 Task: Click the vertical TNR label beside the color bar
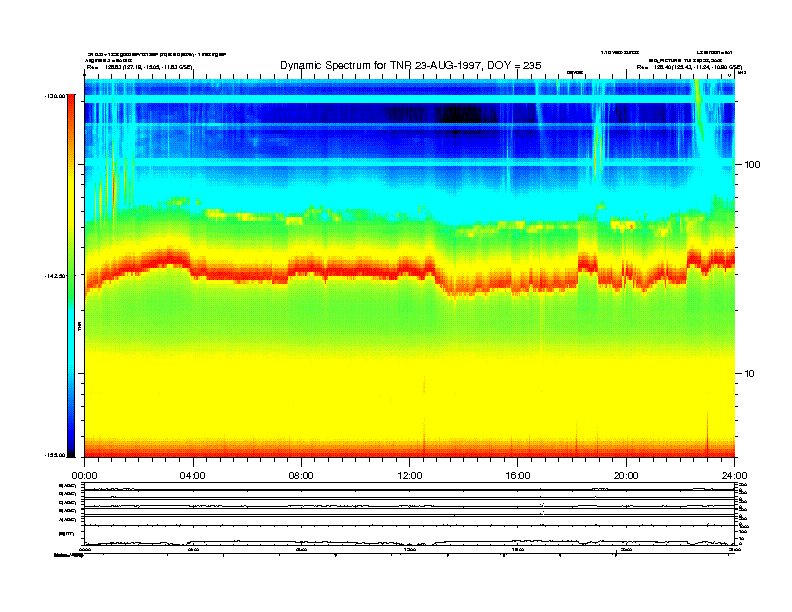79,326
